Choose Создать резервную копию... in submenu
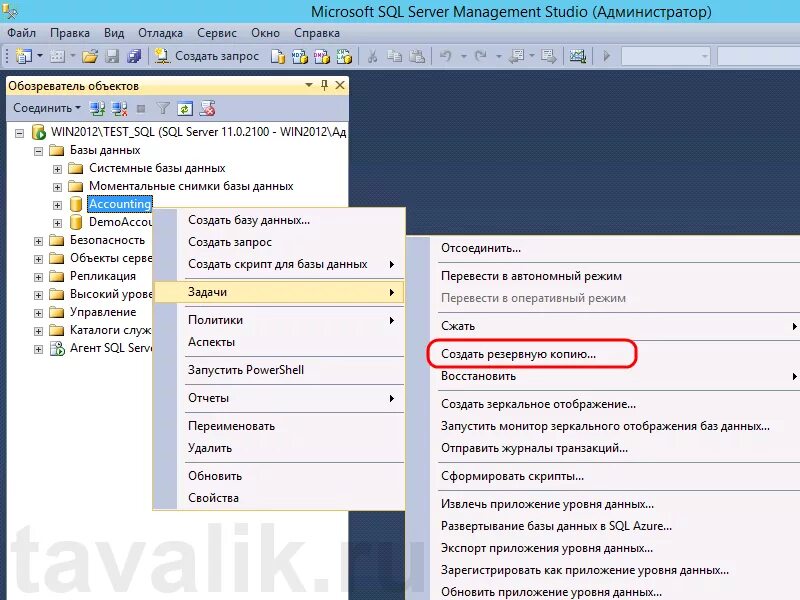800x600 pixels. [518, 354]
